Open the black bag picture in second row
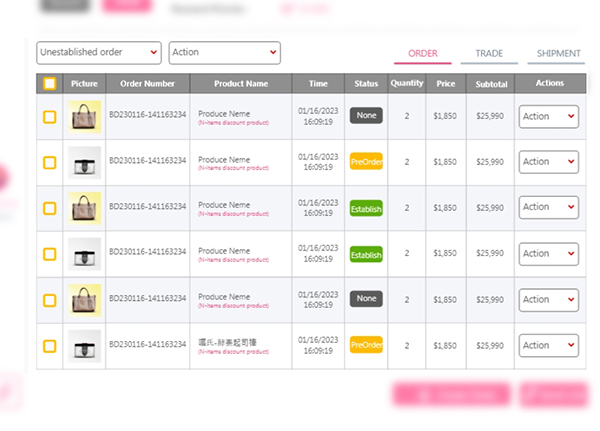Image resolution: width=600 pixels, height=431 pixels. 84,162
